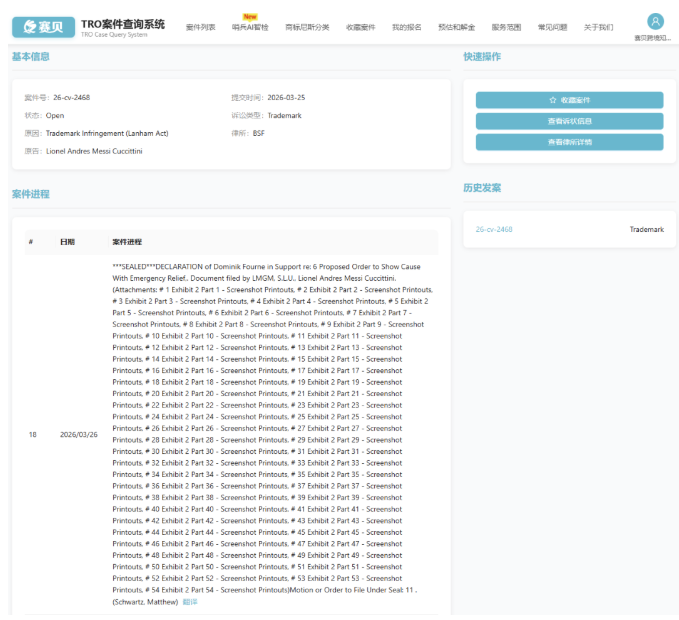Open 常见问题 page
The width and height of the screenshot is (679, 620).
[553, 27]
